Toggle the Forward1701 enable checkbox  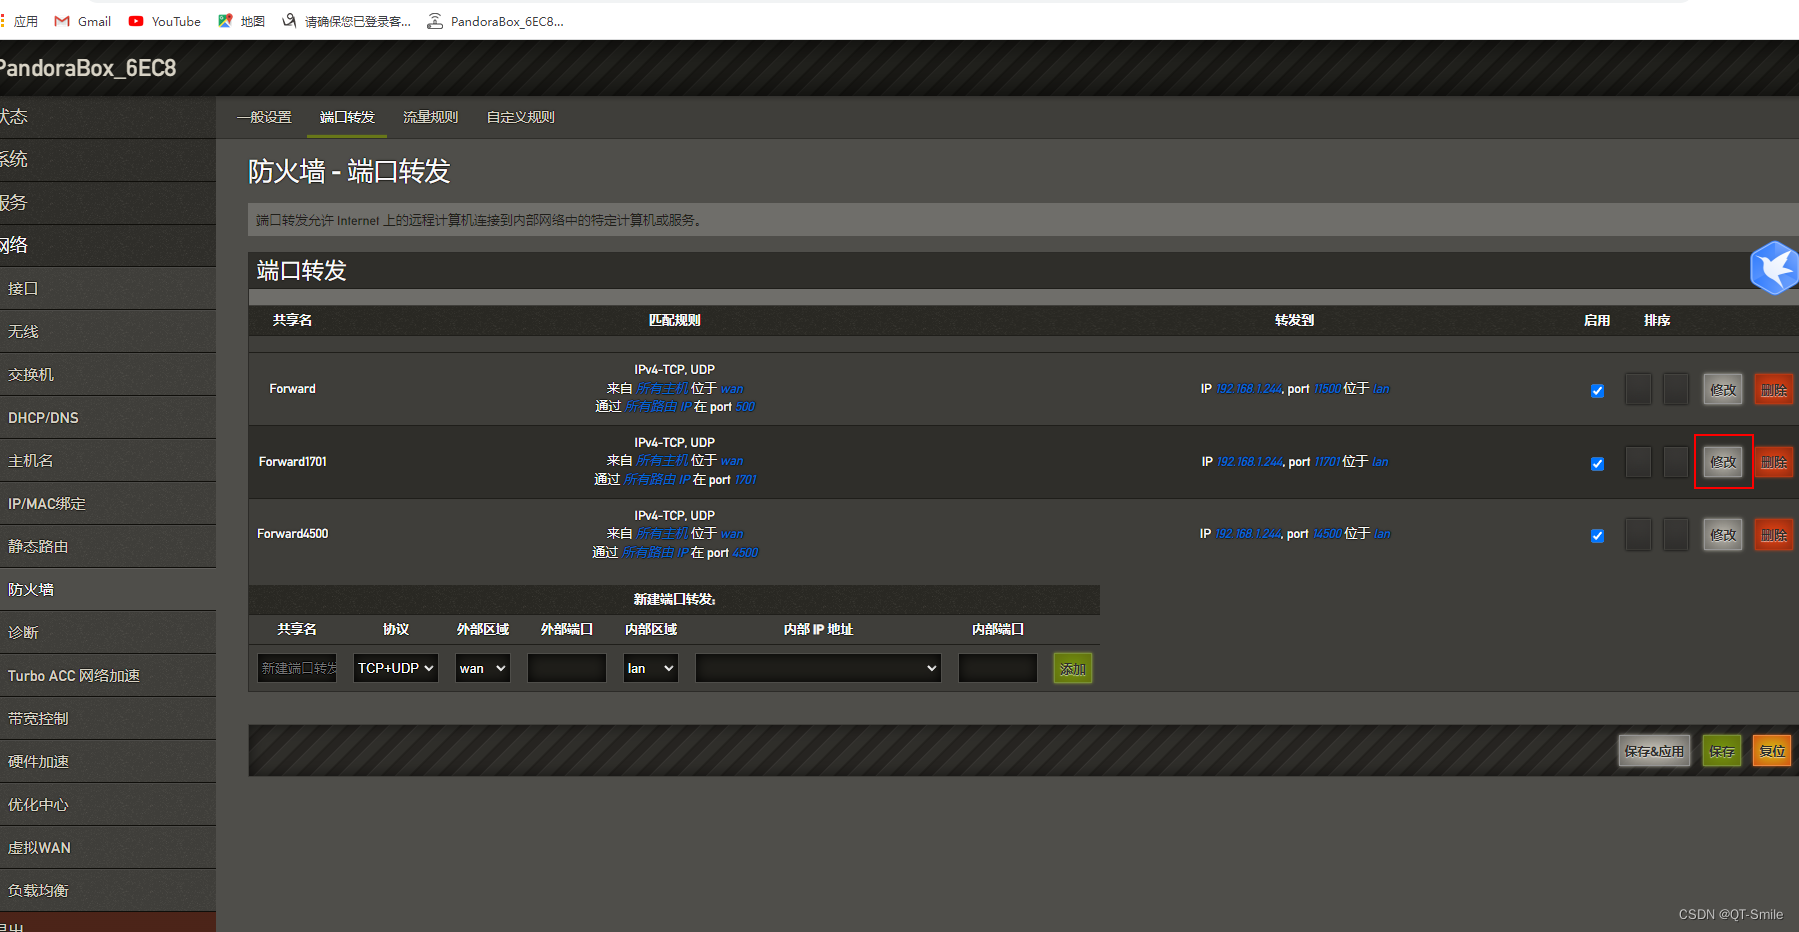point(1597,464)
